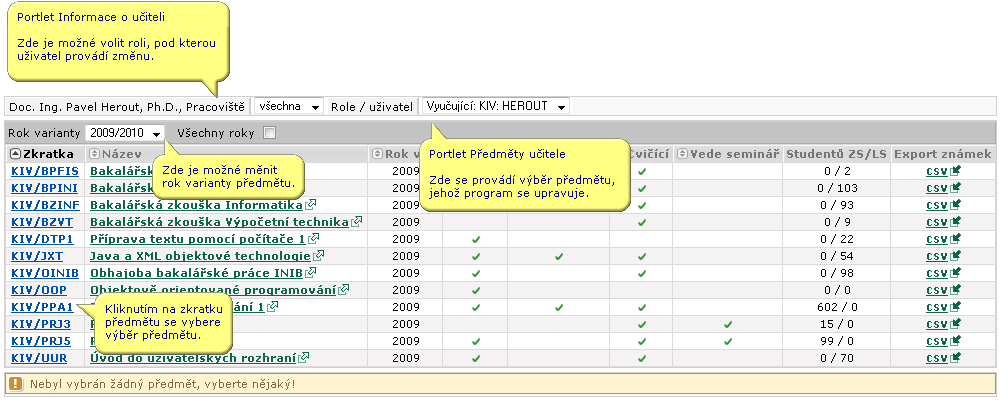Viewport: 1001px width, 400px height.
Task: Click student count 0 / 93
Action: [836, 205]
